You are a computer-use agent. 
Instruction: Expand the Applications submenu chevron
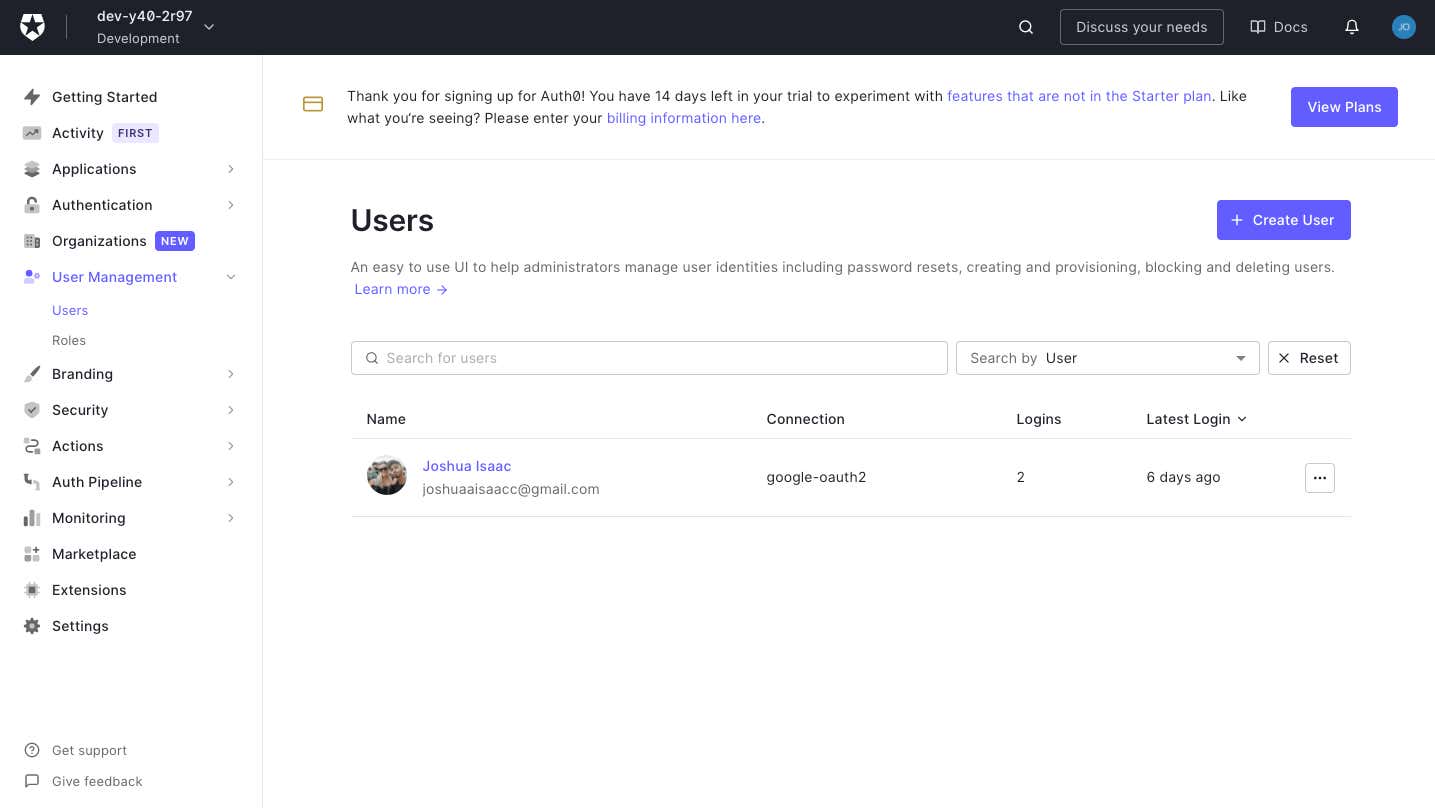click(x=231, y=169)
